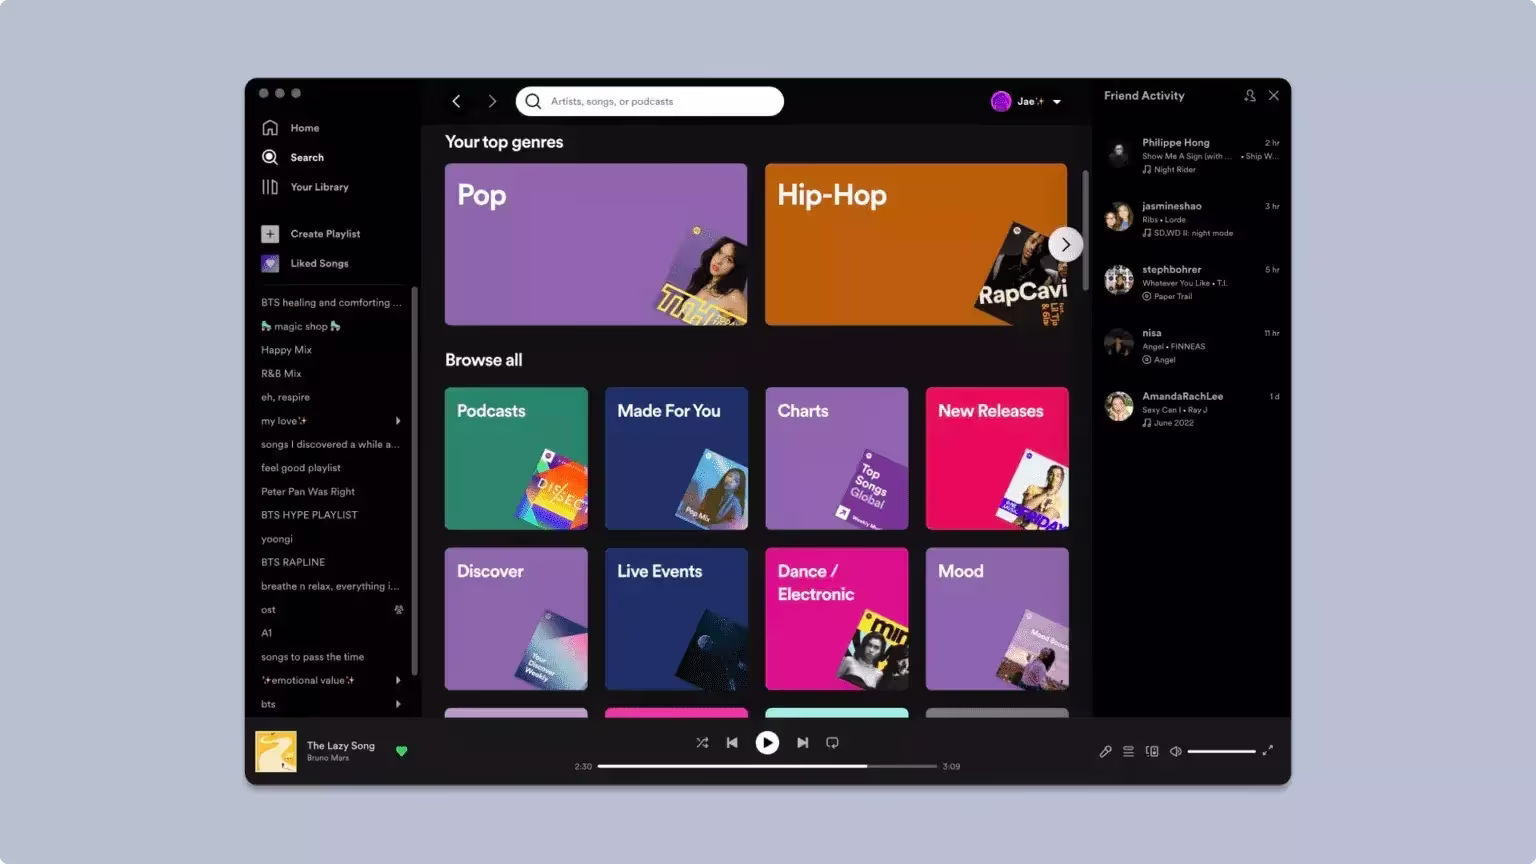Toggle the repeat button
This screenshot has width=1536, height=864.
(832, 743)
